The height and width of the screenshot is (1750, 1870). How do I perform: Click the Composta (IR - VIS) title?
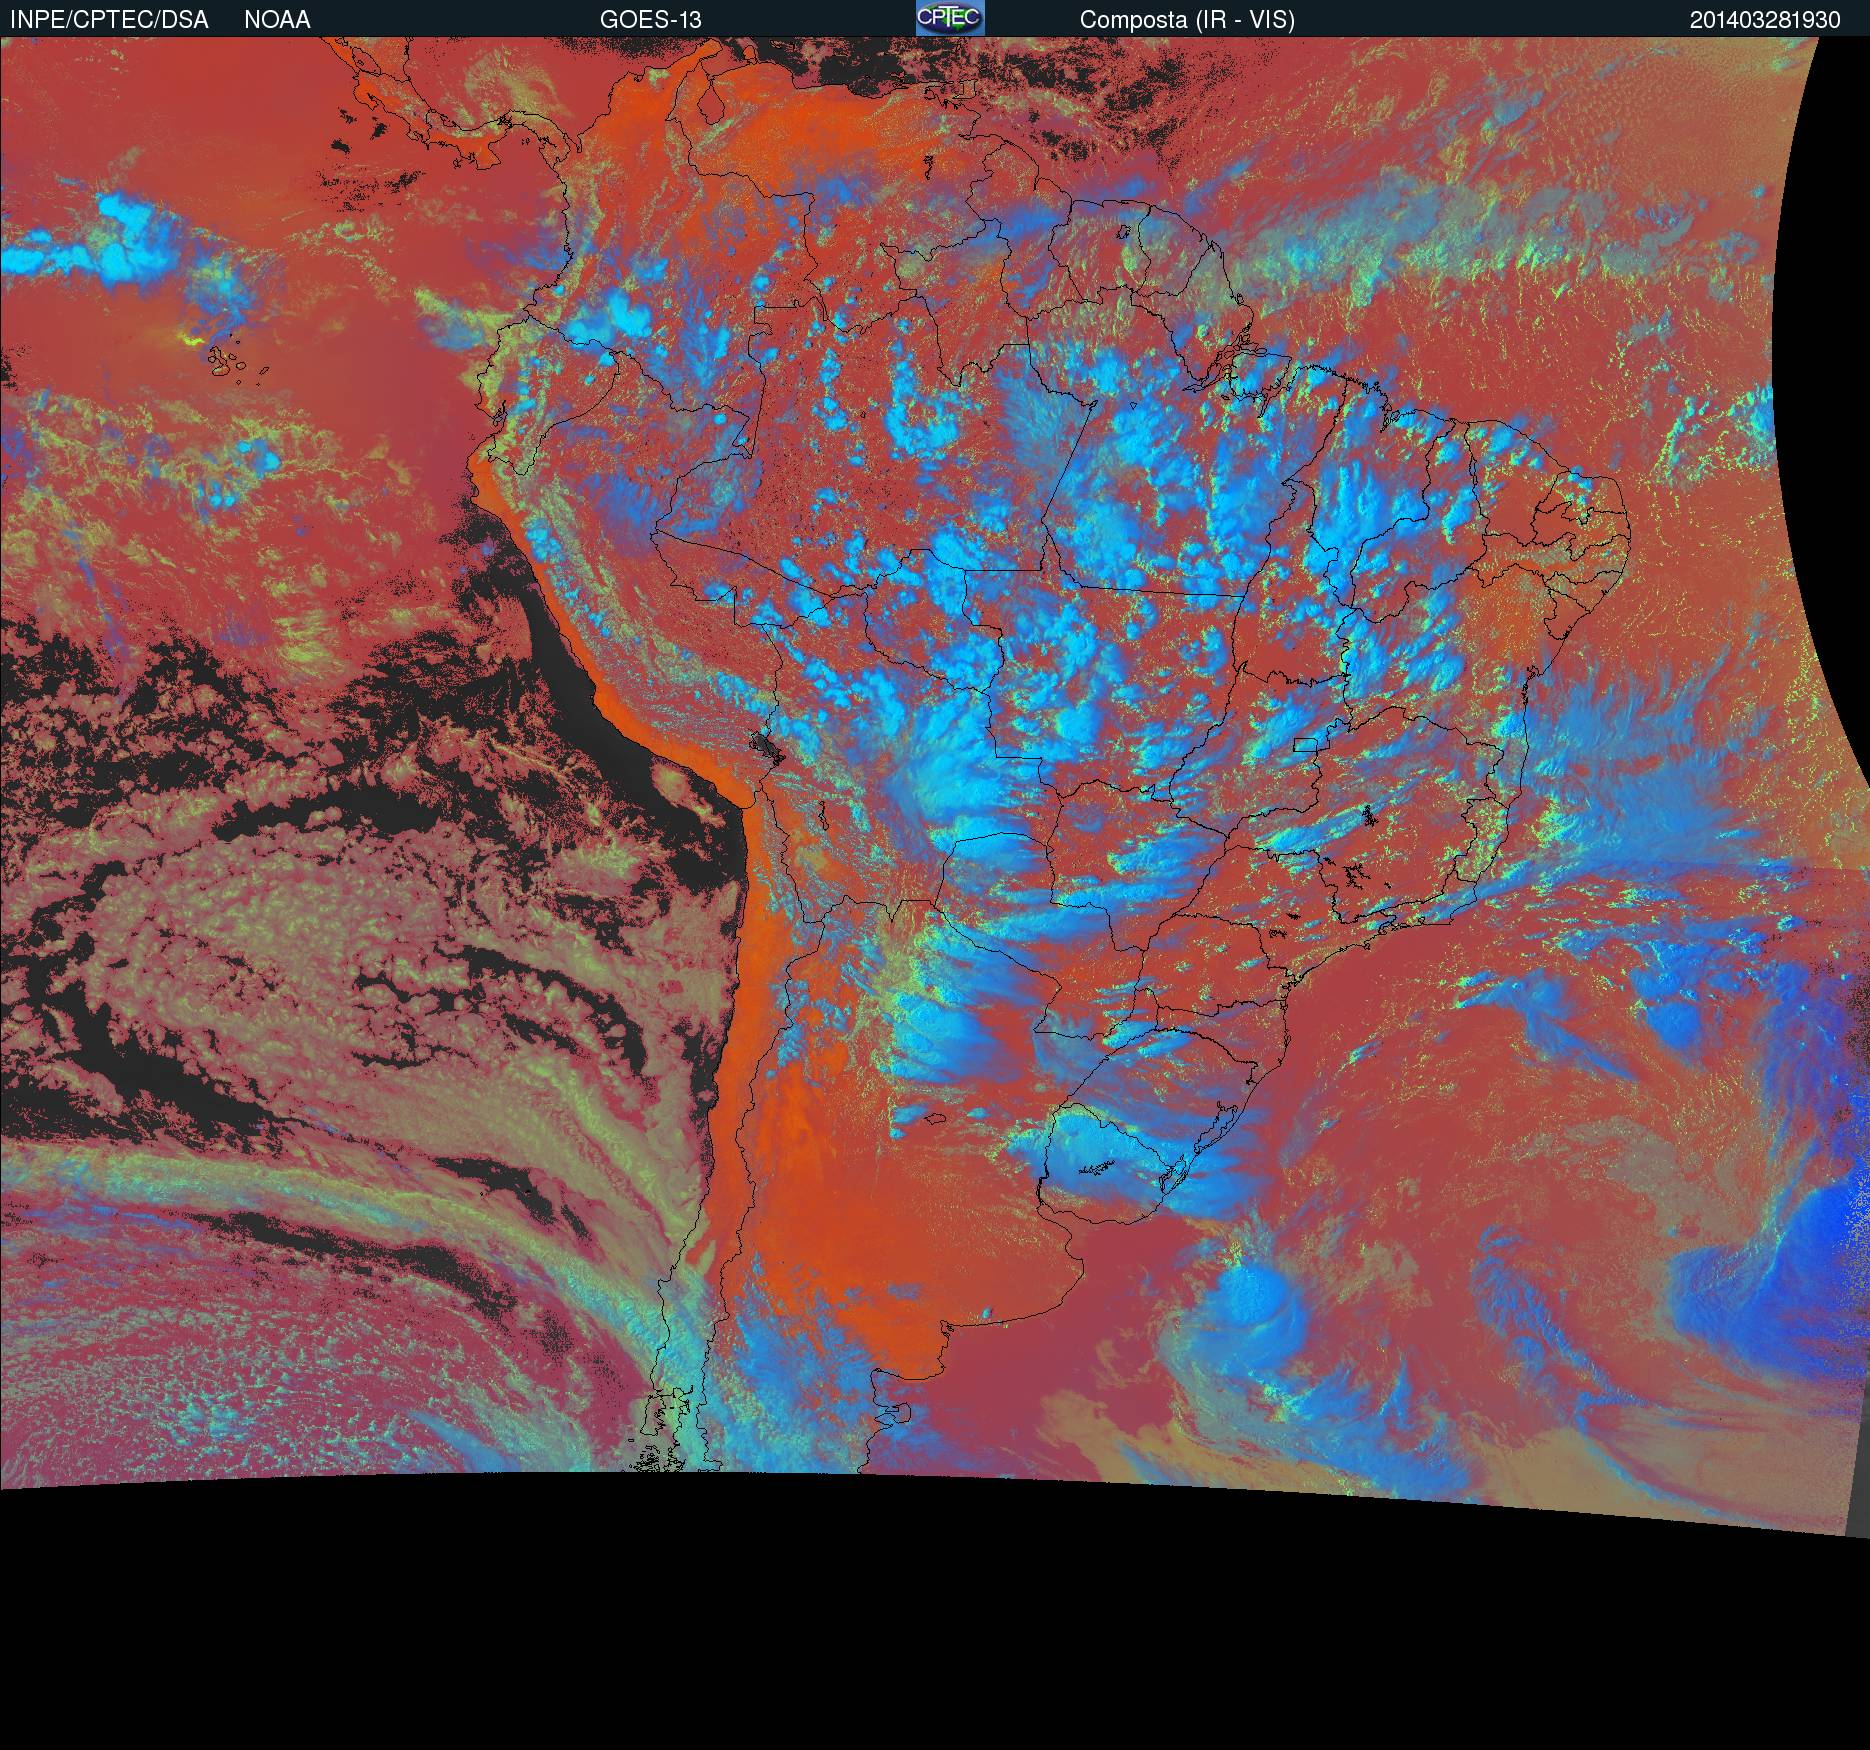point(1187,20)
